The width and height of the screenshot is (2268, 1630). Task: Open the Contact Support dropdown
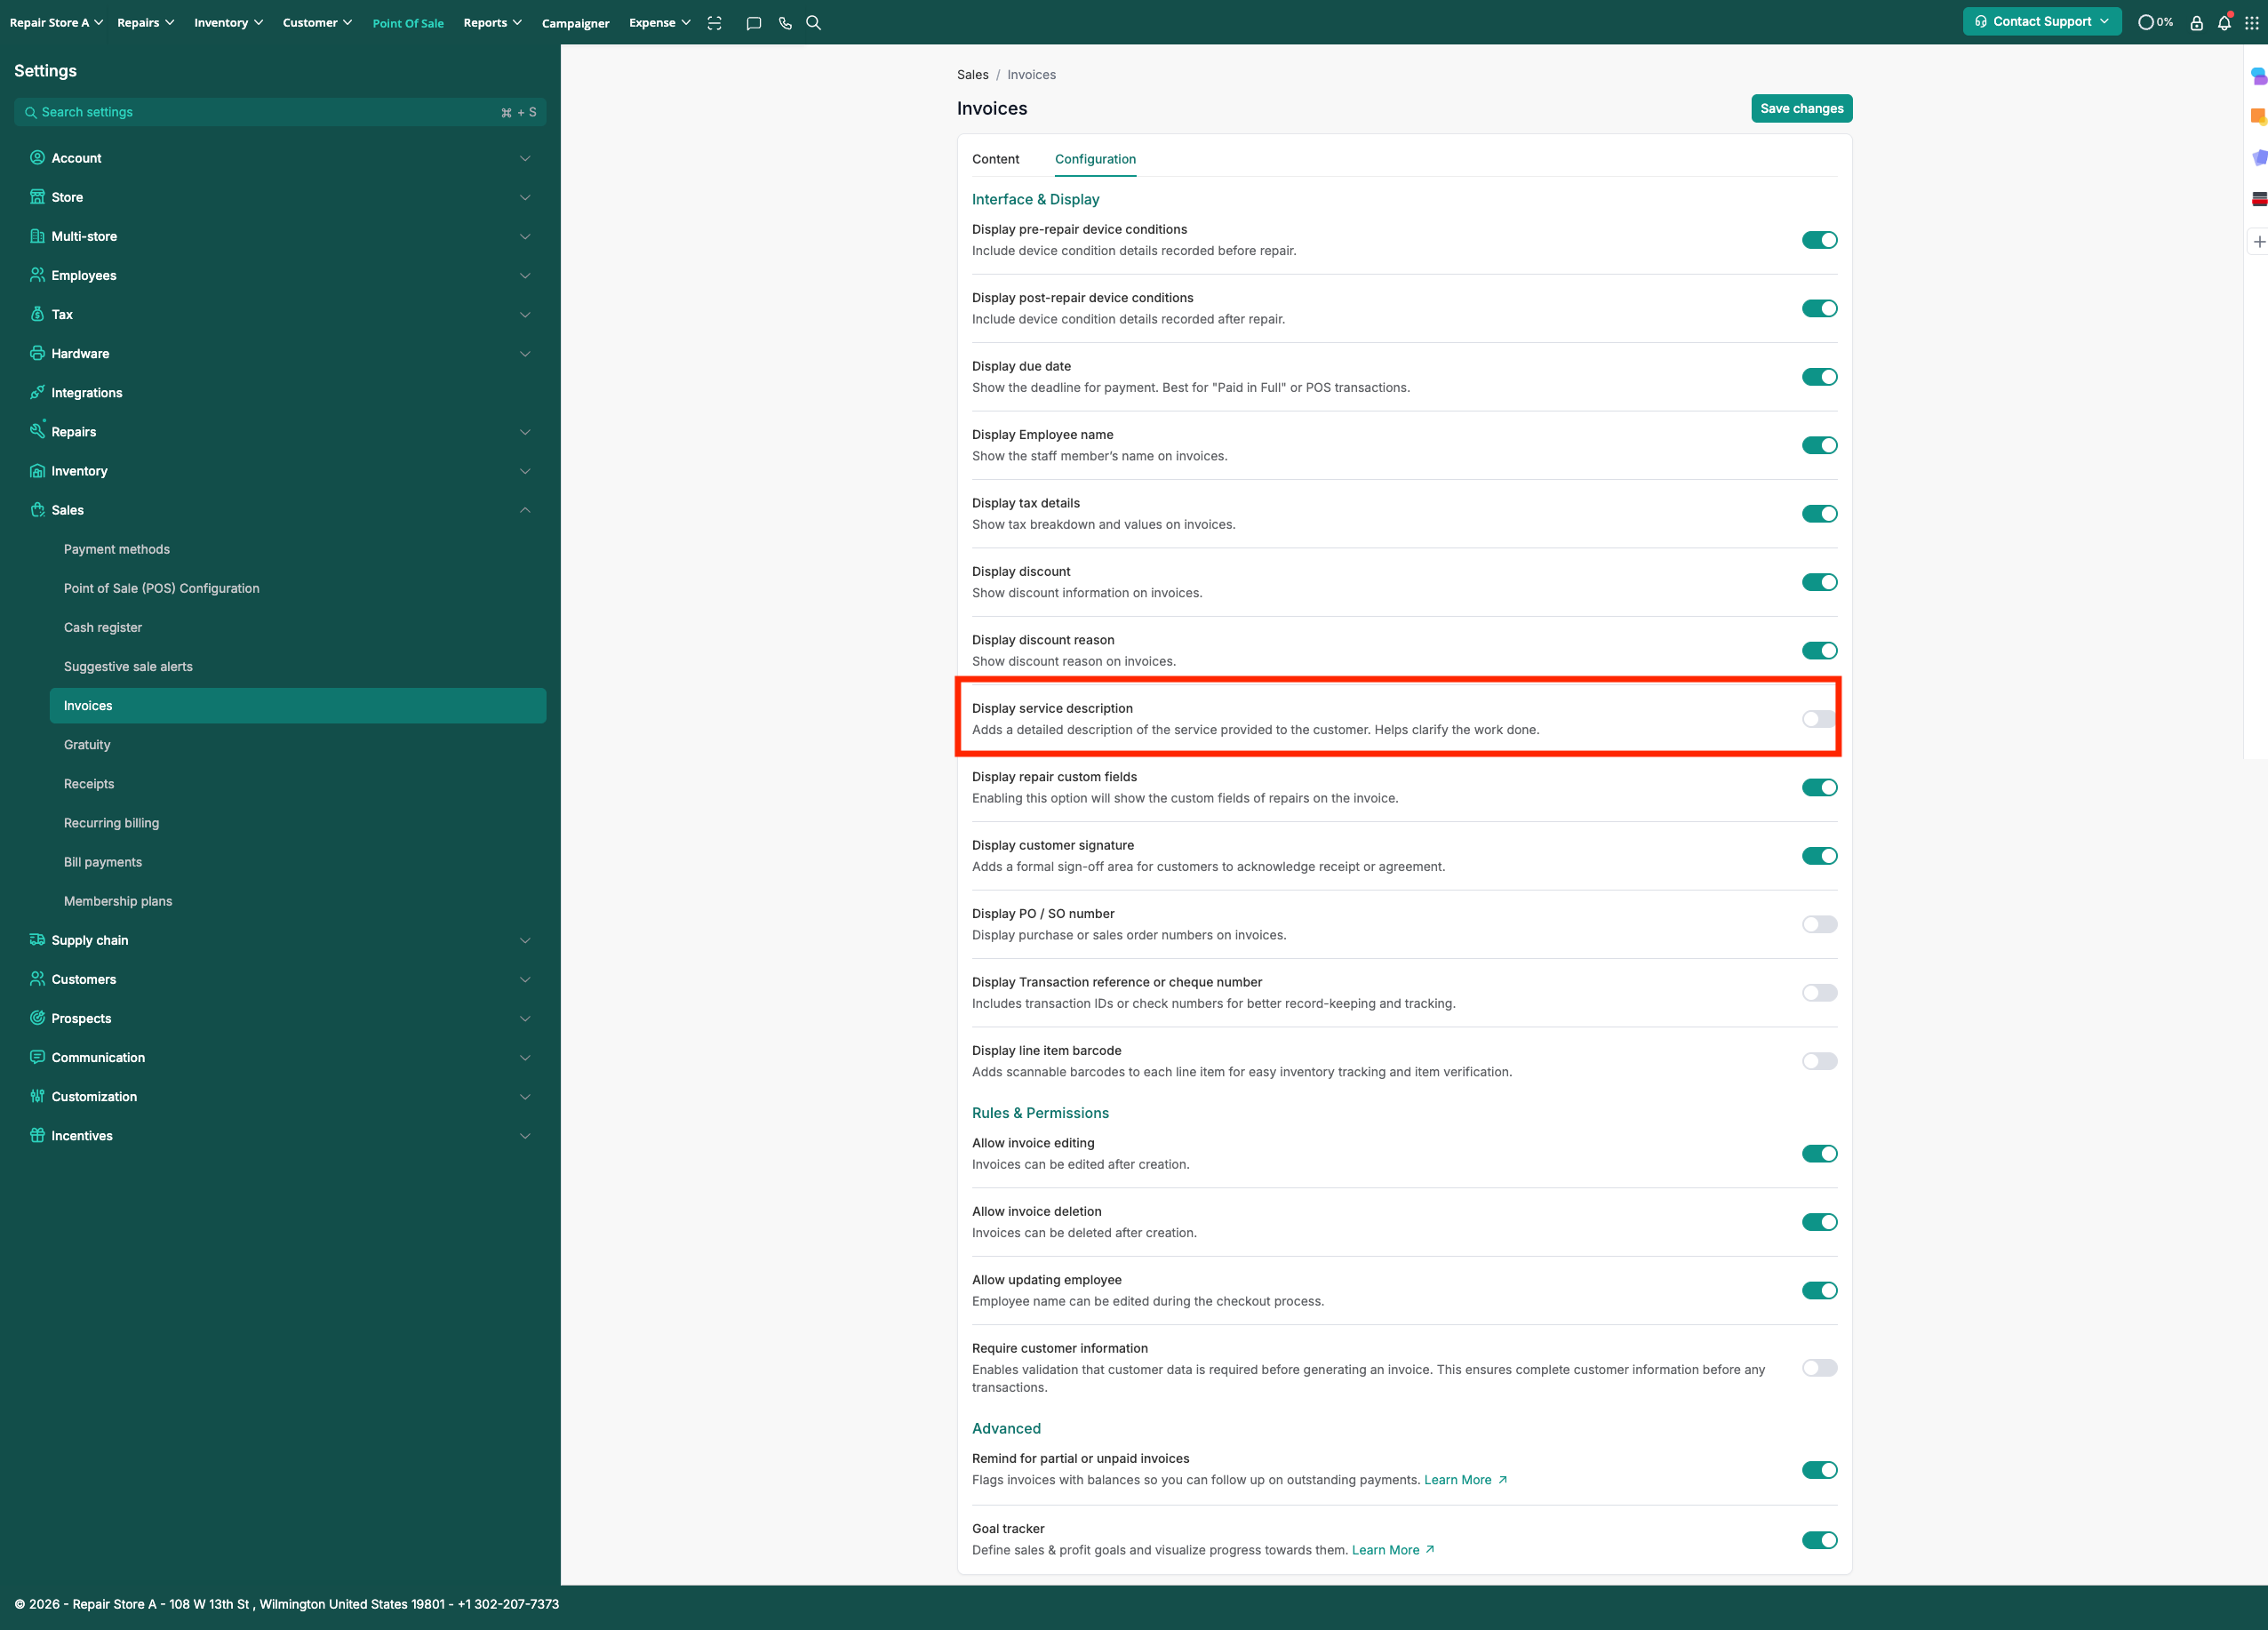(2041, 21)
